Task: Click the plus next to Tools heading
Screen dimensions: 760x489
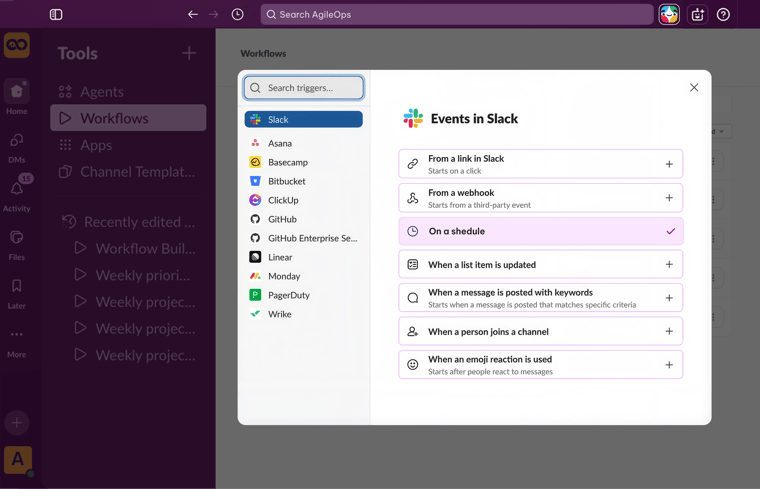Action: click(x=189, y=53)
